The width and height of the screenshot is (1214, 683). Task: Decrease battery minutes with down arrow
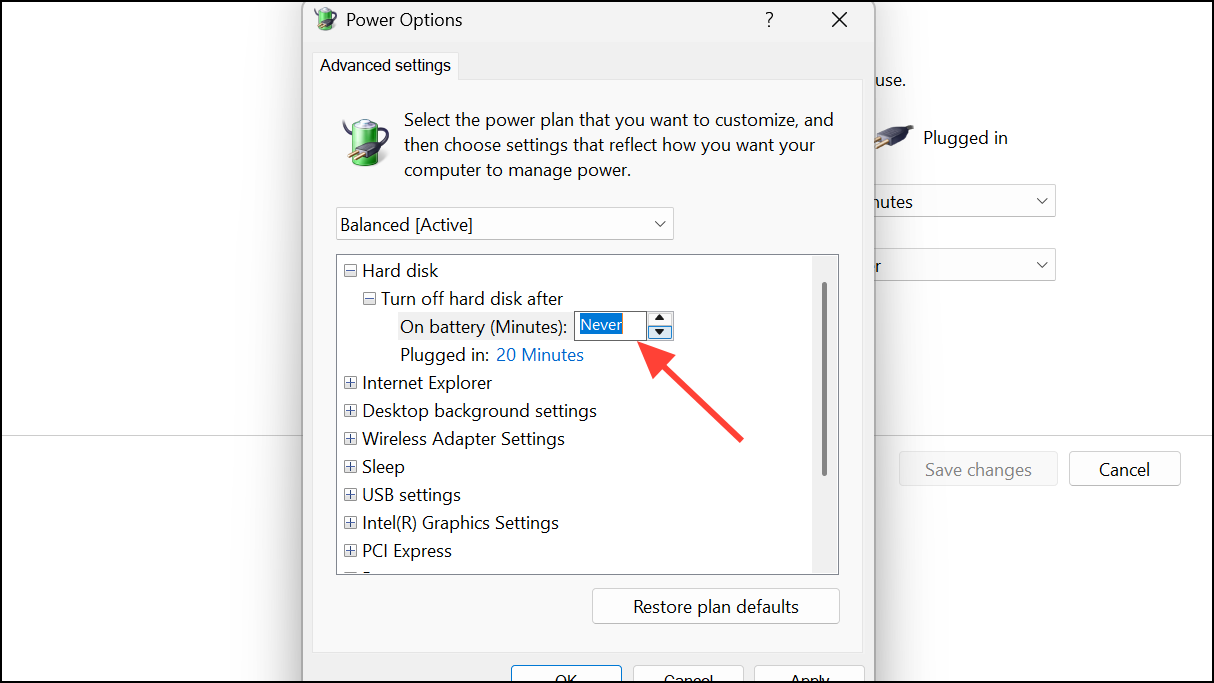[660, 332]
